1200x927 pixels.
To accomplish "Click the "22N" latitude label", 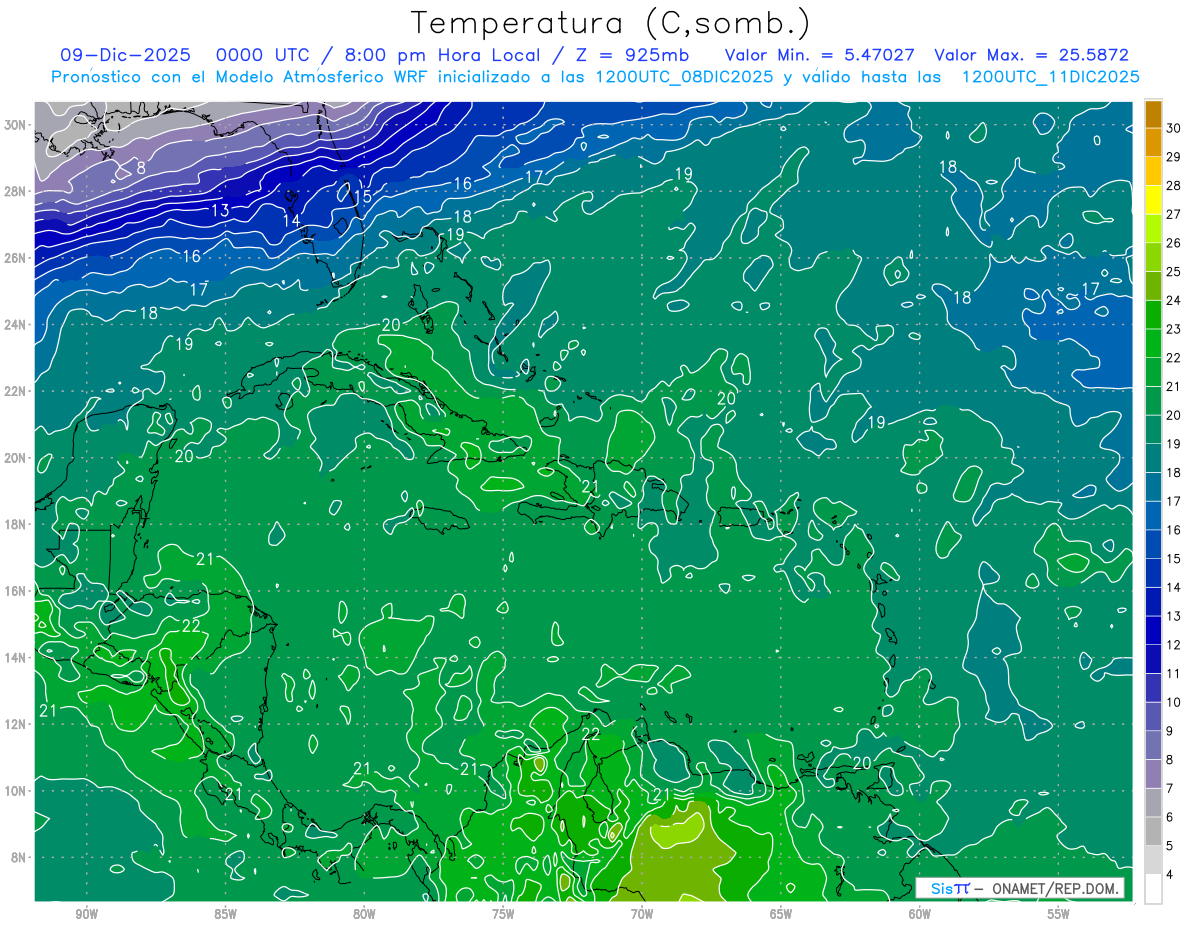I will [17, 391].
